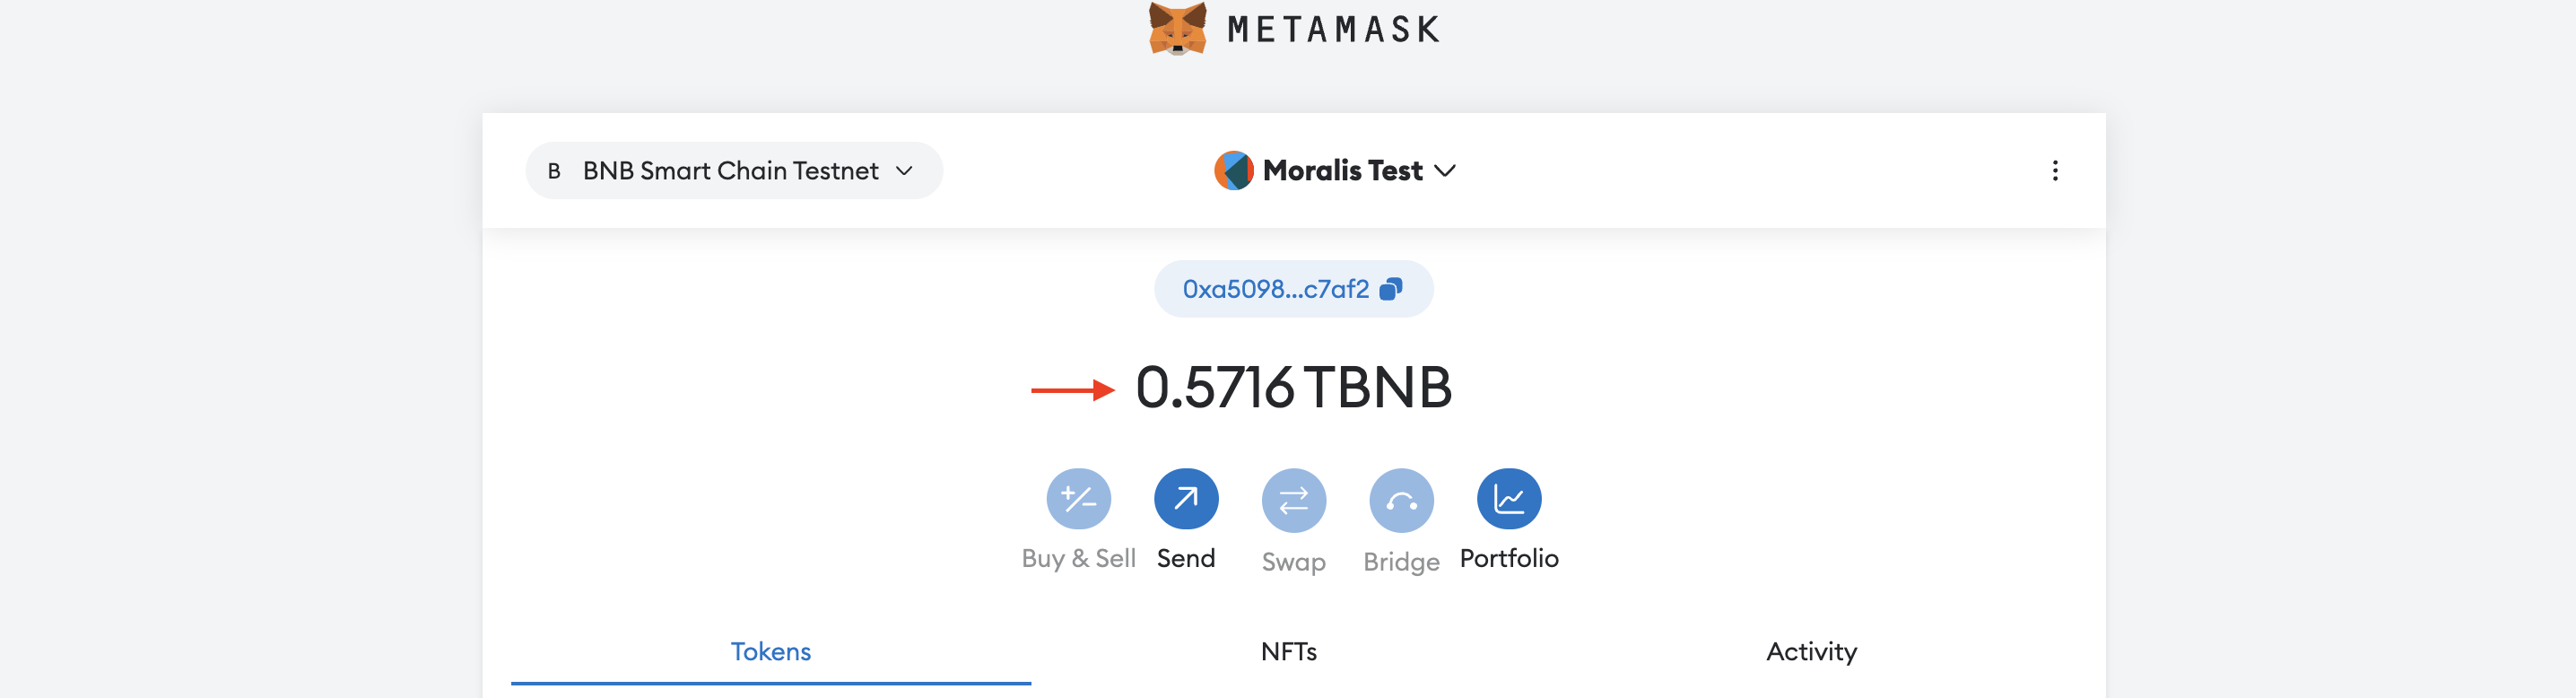Open the Portfolio chart icon

[x=1509, y=499]
